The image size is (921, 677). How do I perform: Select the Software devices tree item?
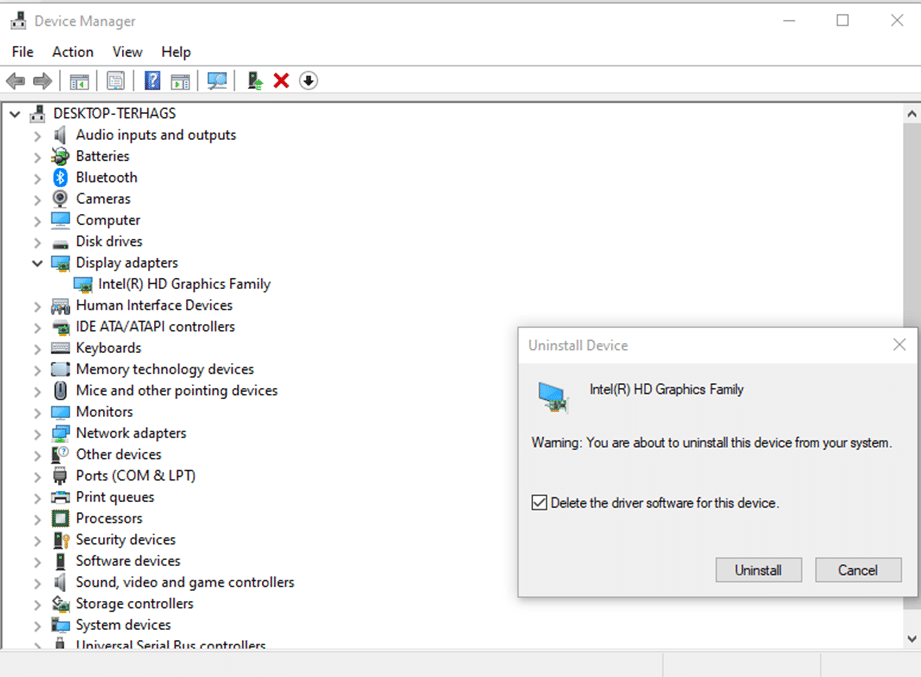click(128, 561)
